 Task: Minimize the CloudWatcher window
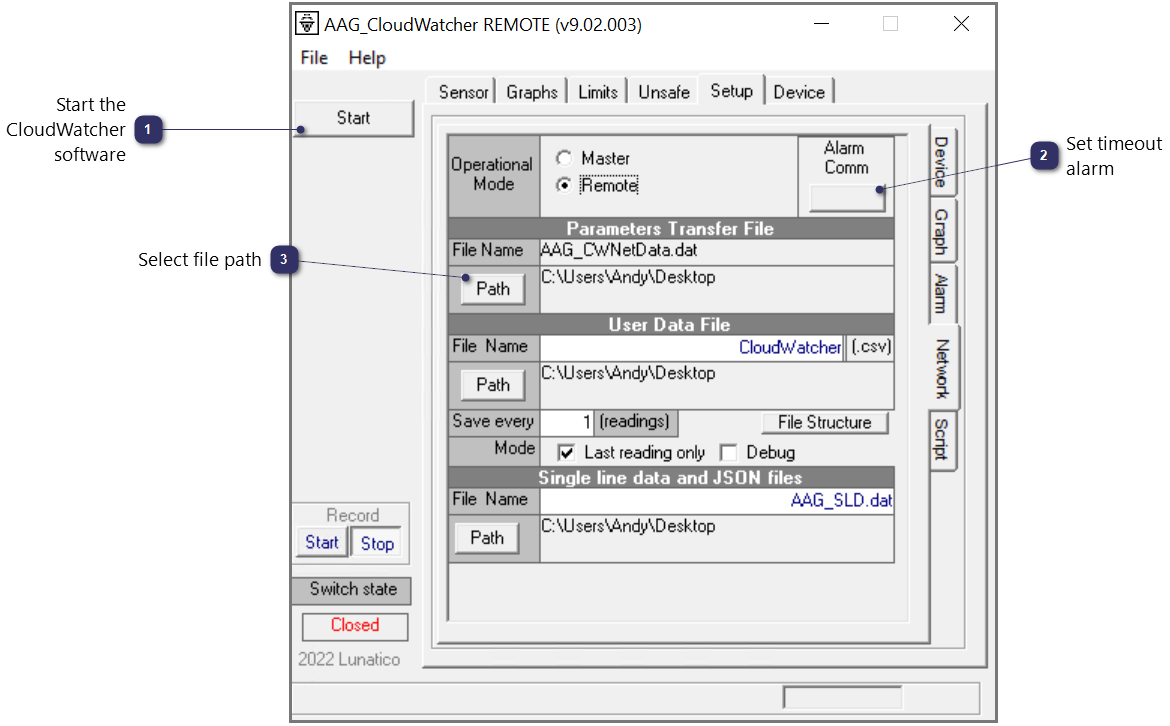(822, 24)
